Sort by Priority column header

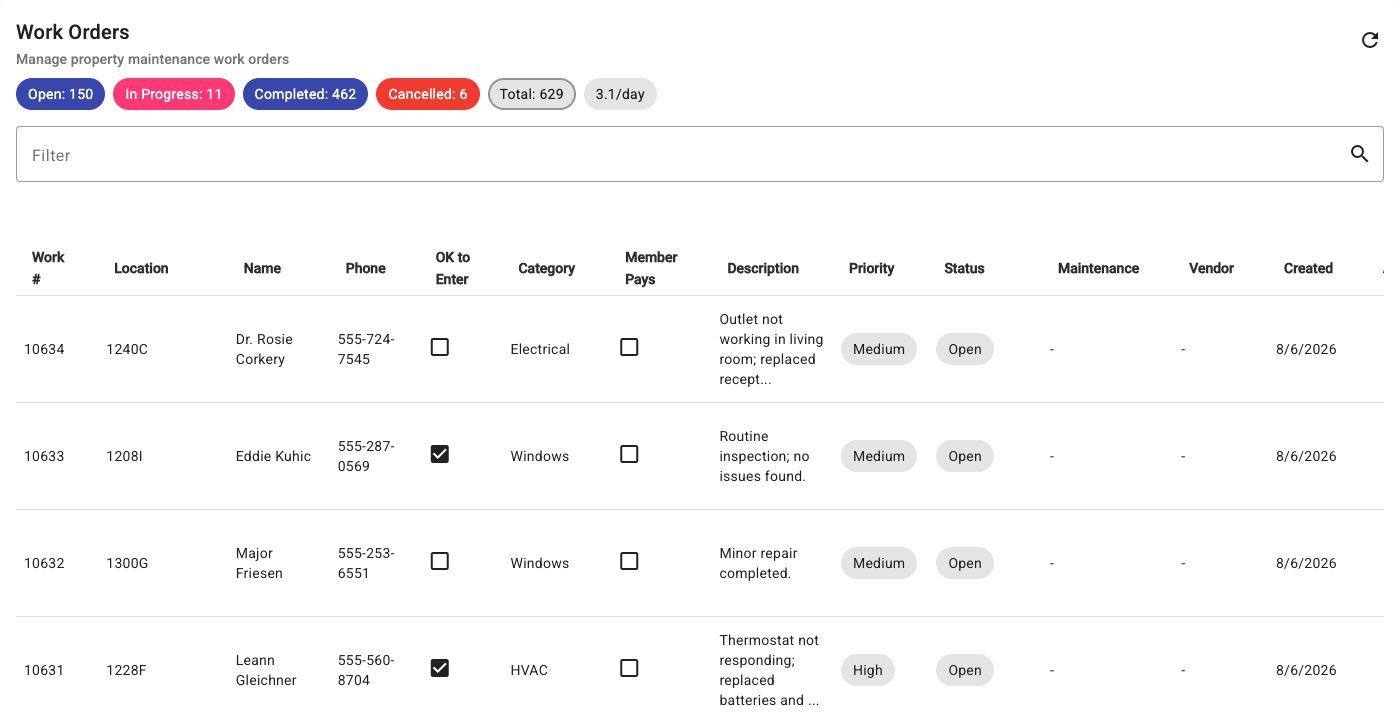[x=871, y=268]
